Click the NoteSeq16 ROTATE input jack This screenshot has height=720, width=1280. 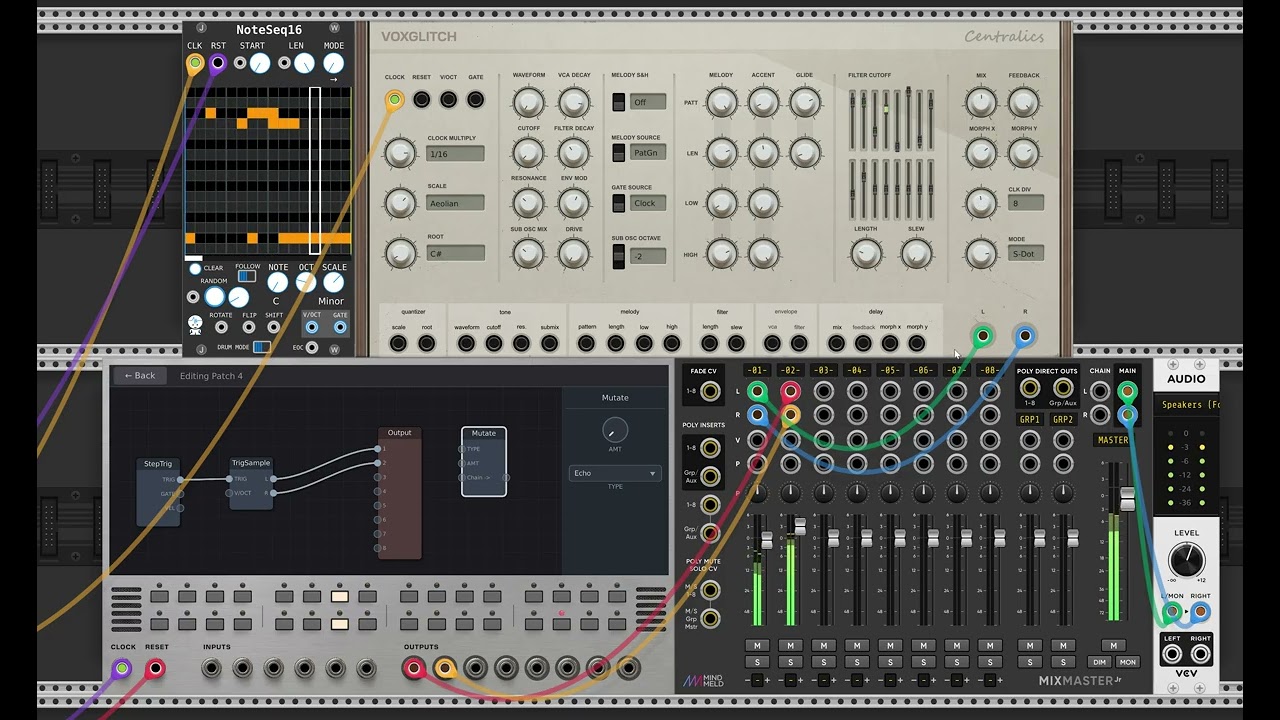pyautogui.click(x=221, y=327)
